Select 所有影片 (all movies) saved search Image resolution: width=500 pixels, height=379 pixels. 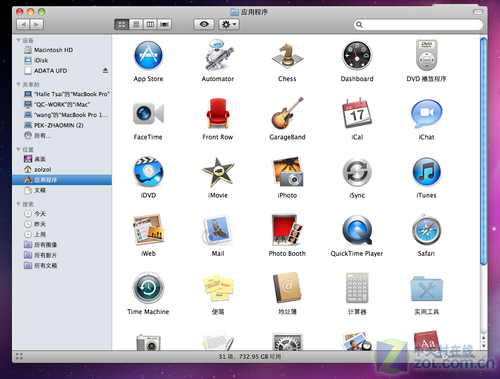(62, 255)
